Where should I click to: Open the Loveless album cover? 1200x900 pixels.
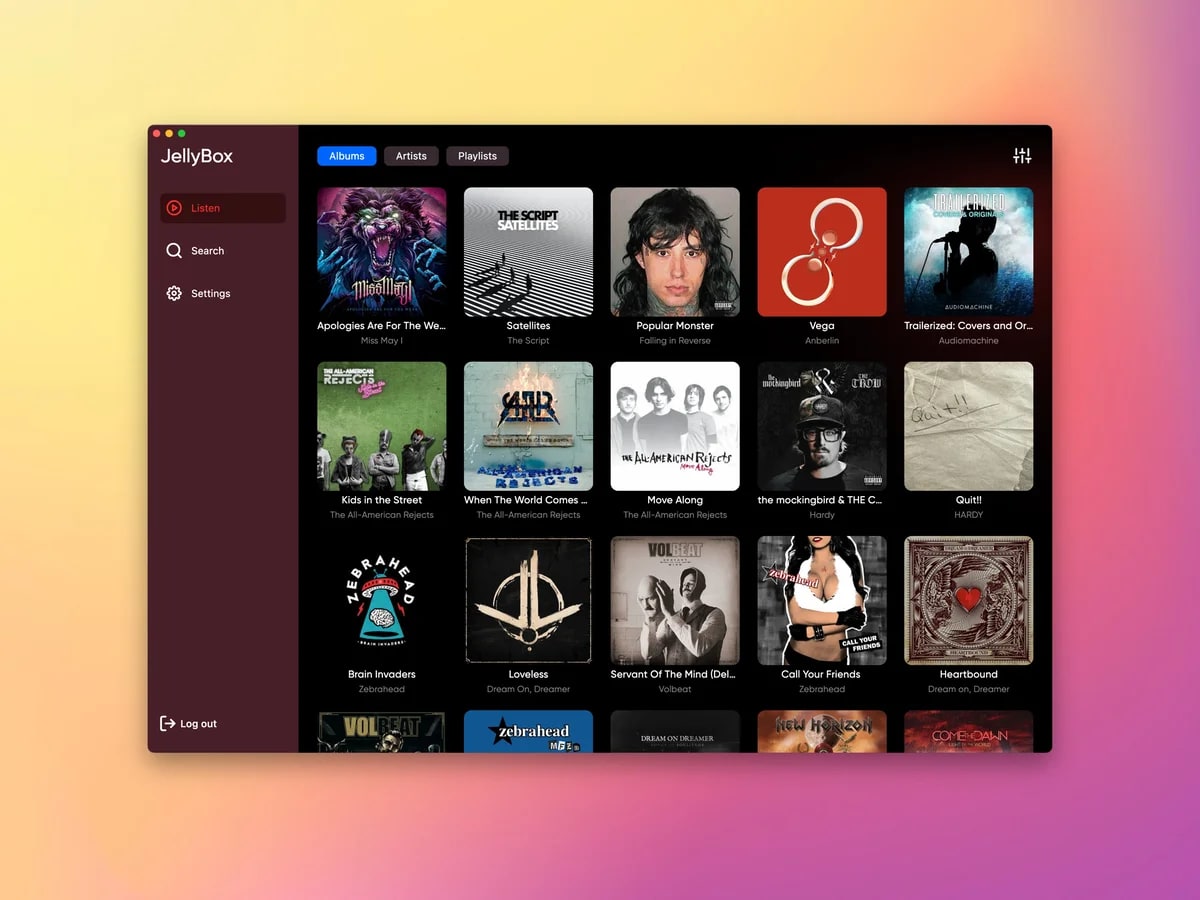[x=528, y=601]
